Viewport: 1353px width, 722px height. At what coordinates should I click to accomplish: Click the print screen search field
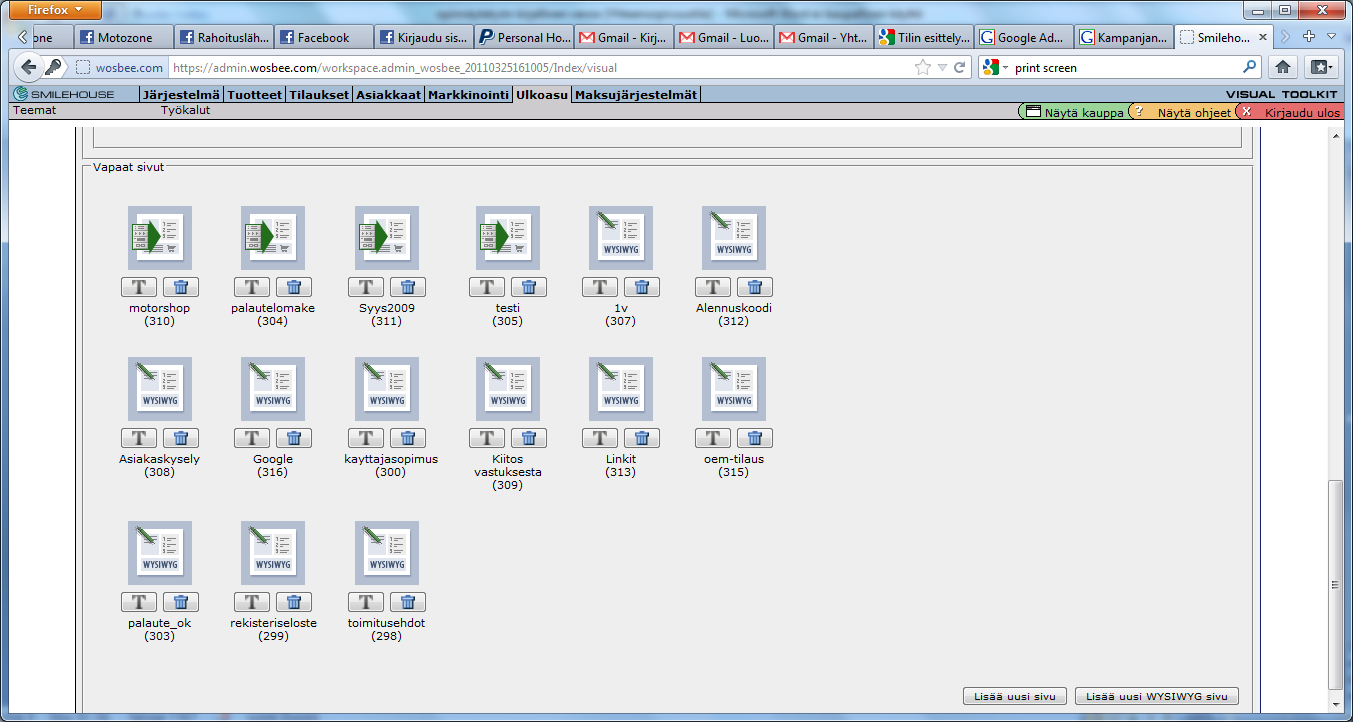[1127, 68]
